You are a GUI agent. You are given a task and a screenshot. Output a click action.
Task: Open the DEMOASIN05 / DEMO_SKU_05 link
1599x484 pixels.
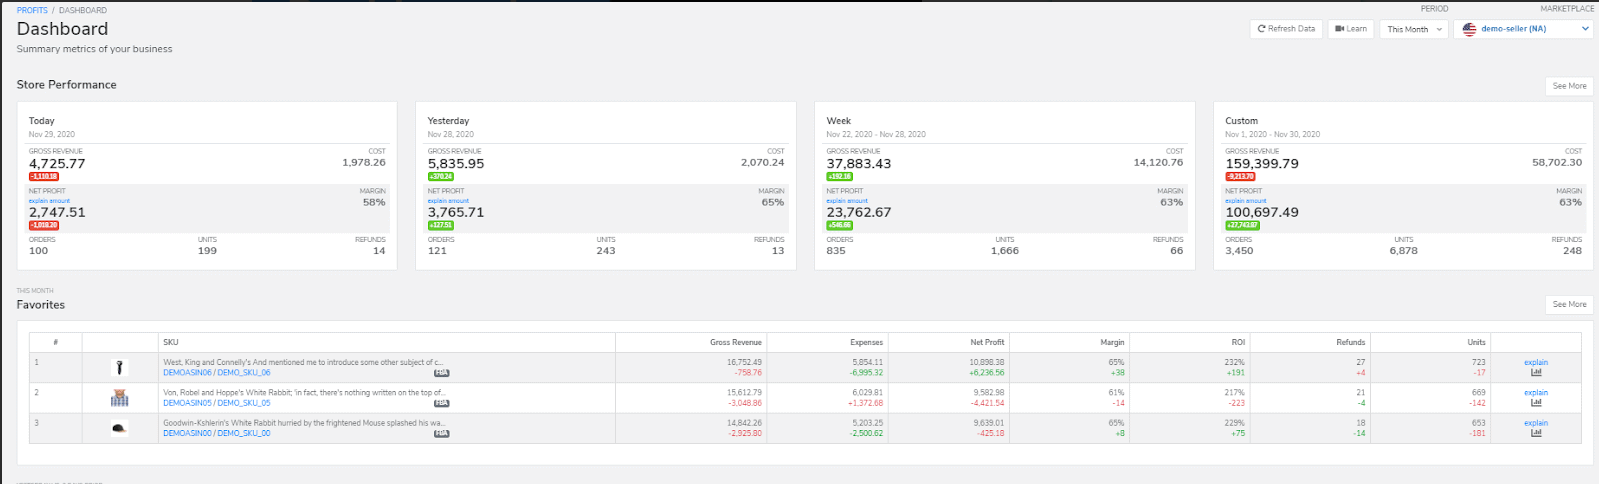[x=216, y=403]
